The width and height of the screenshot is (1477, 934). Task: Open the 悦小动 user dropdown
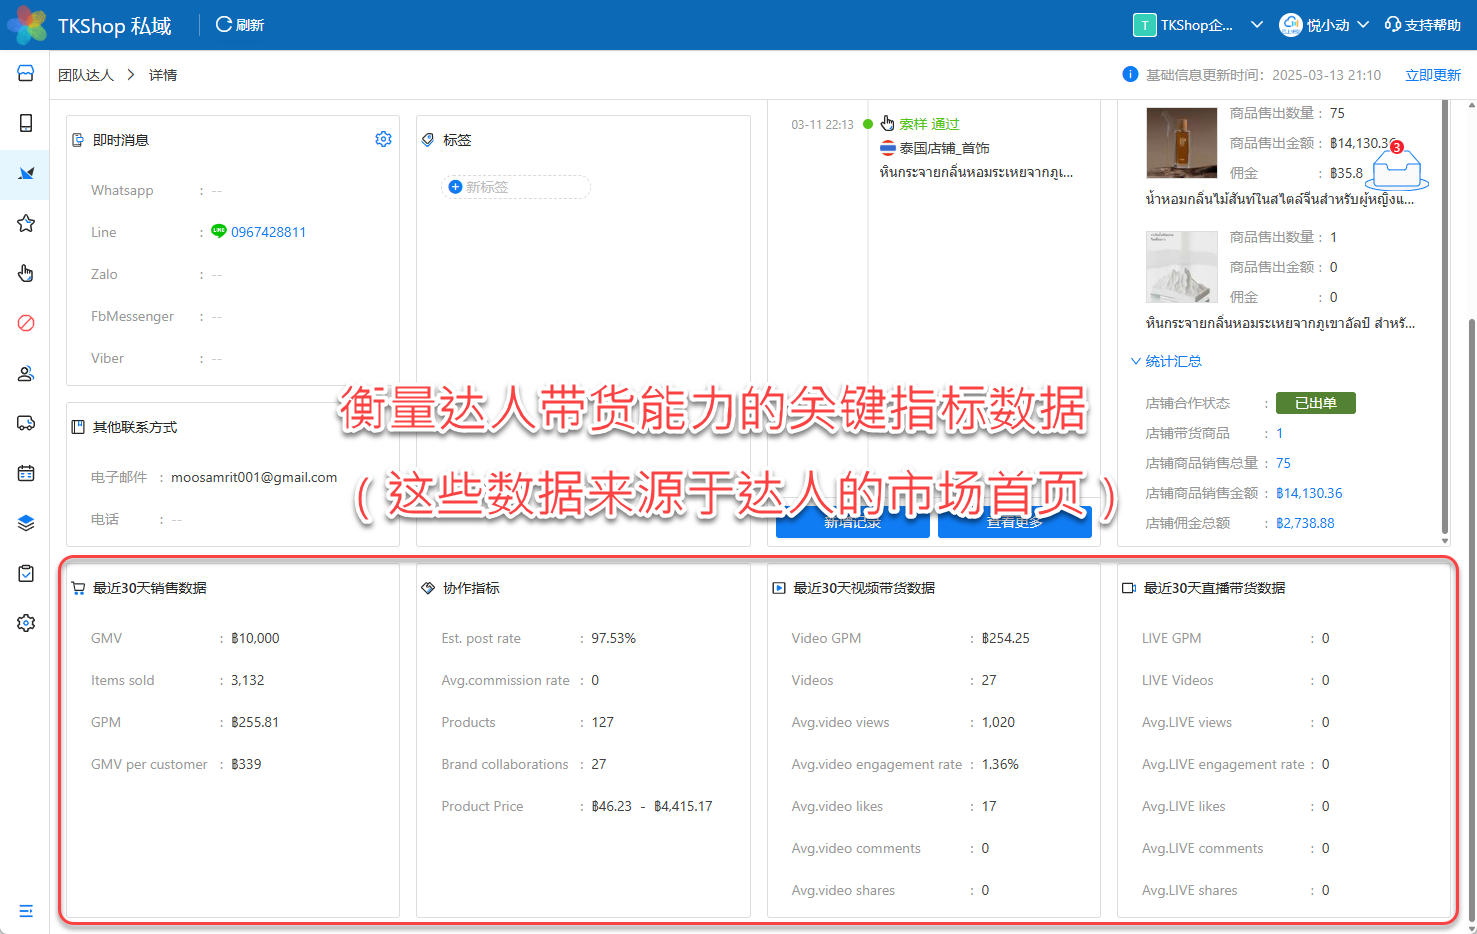[1324, 25]
